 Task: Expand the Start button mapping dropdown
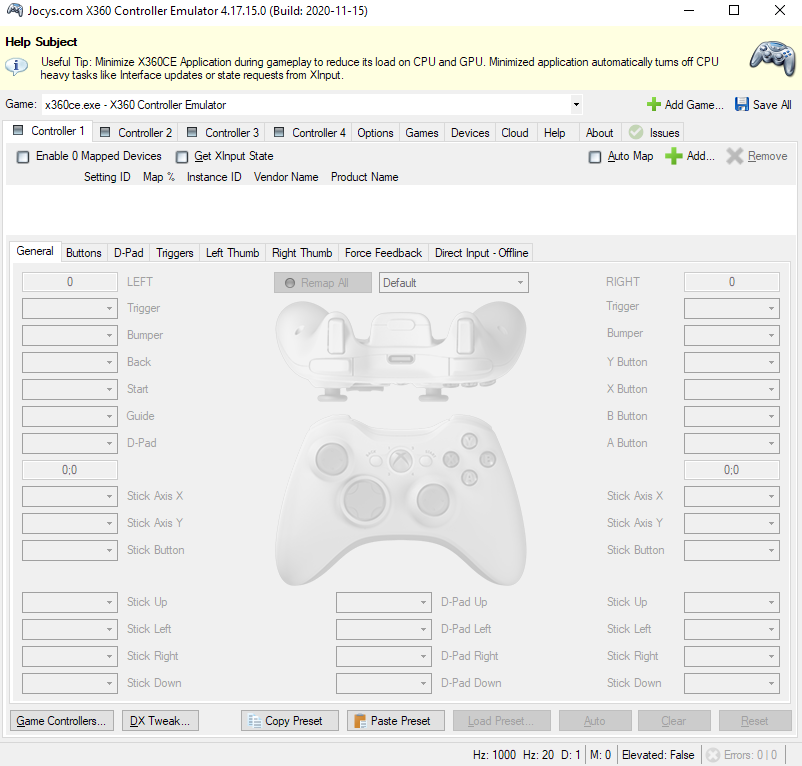70,389
